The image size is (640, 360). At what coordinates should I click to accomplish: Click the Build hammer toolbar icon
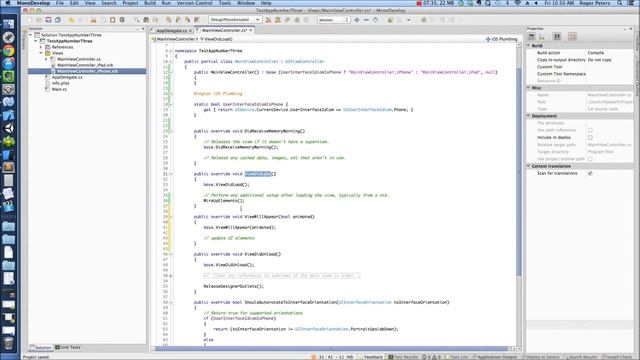coord(268,20)
